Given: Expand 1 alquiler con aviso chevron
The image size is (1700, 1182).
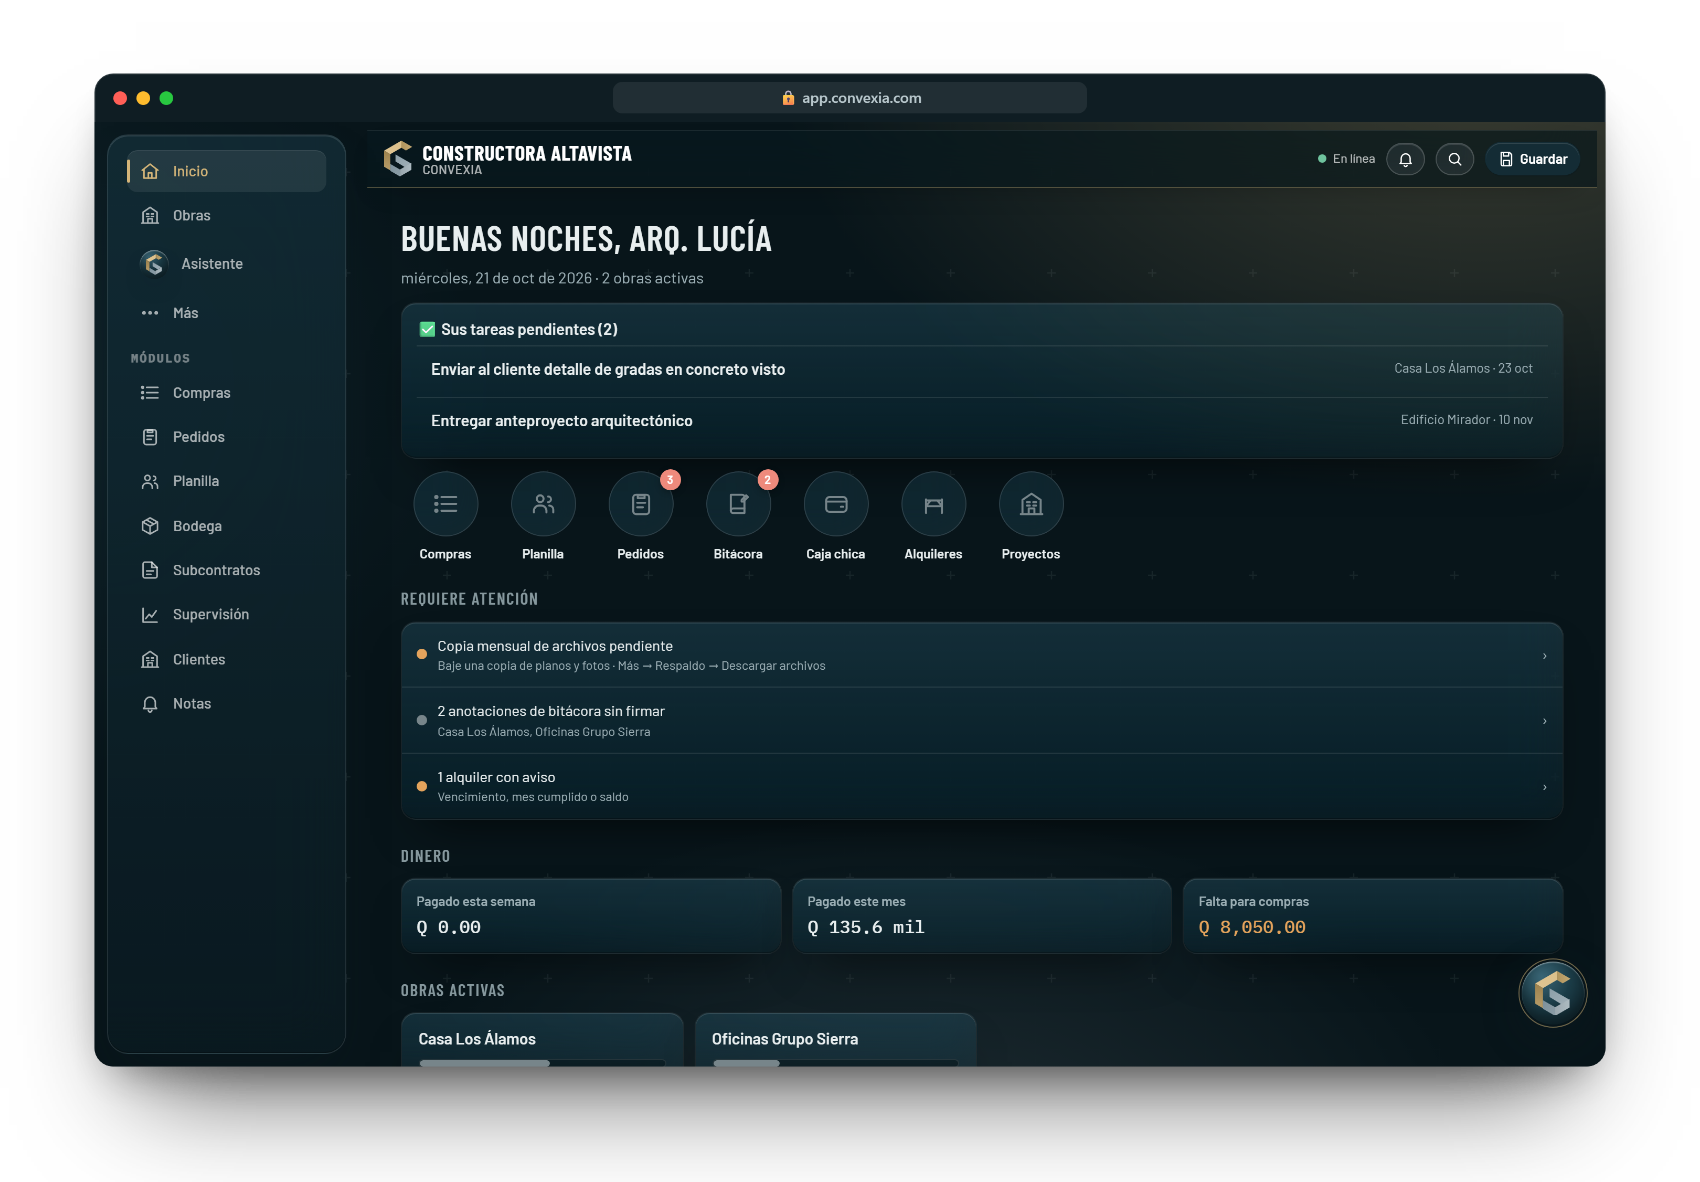Looking at the screenshot, I should pos(1544,787).
